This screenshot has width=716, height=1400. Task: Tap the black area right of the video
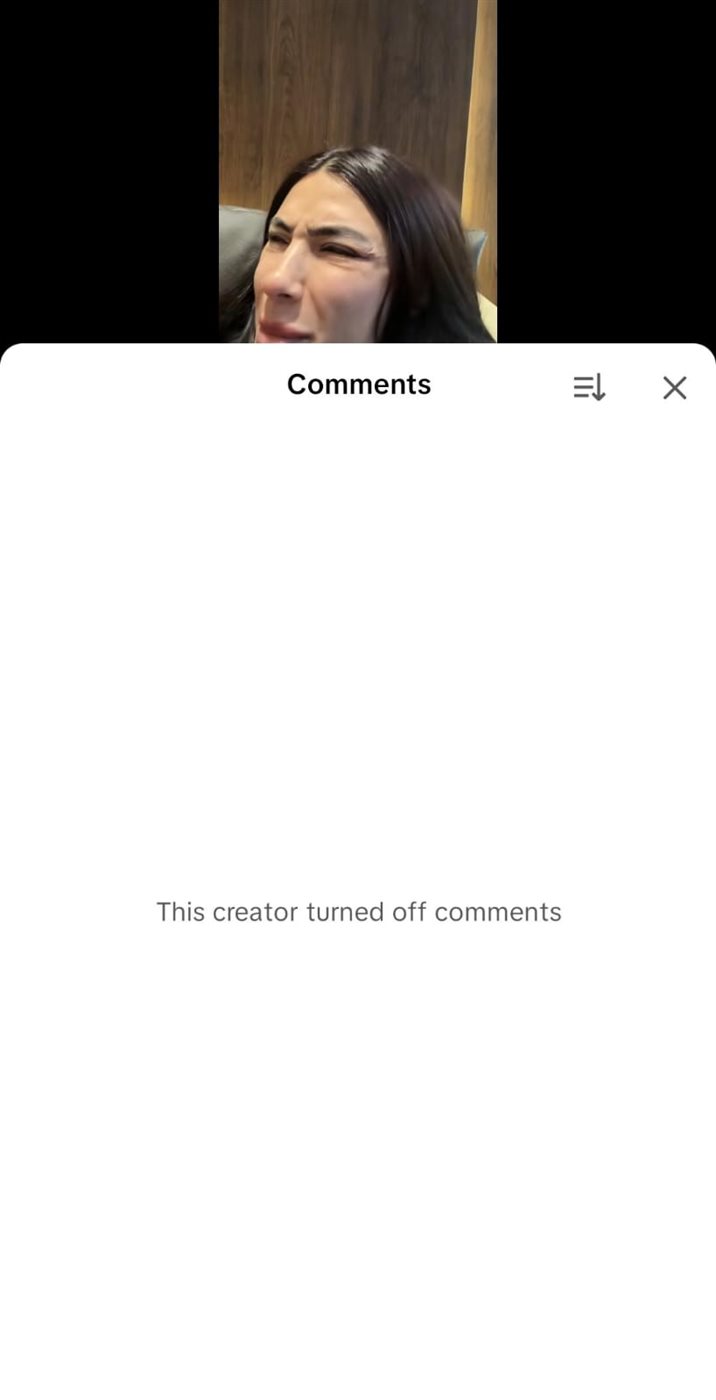[606, 171]
